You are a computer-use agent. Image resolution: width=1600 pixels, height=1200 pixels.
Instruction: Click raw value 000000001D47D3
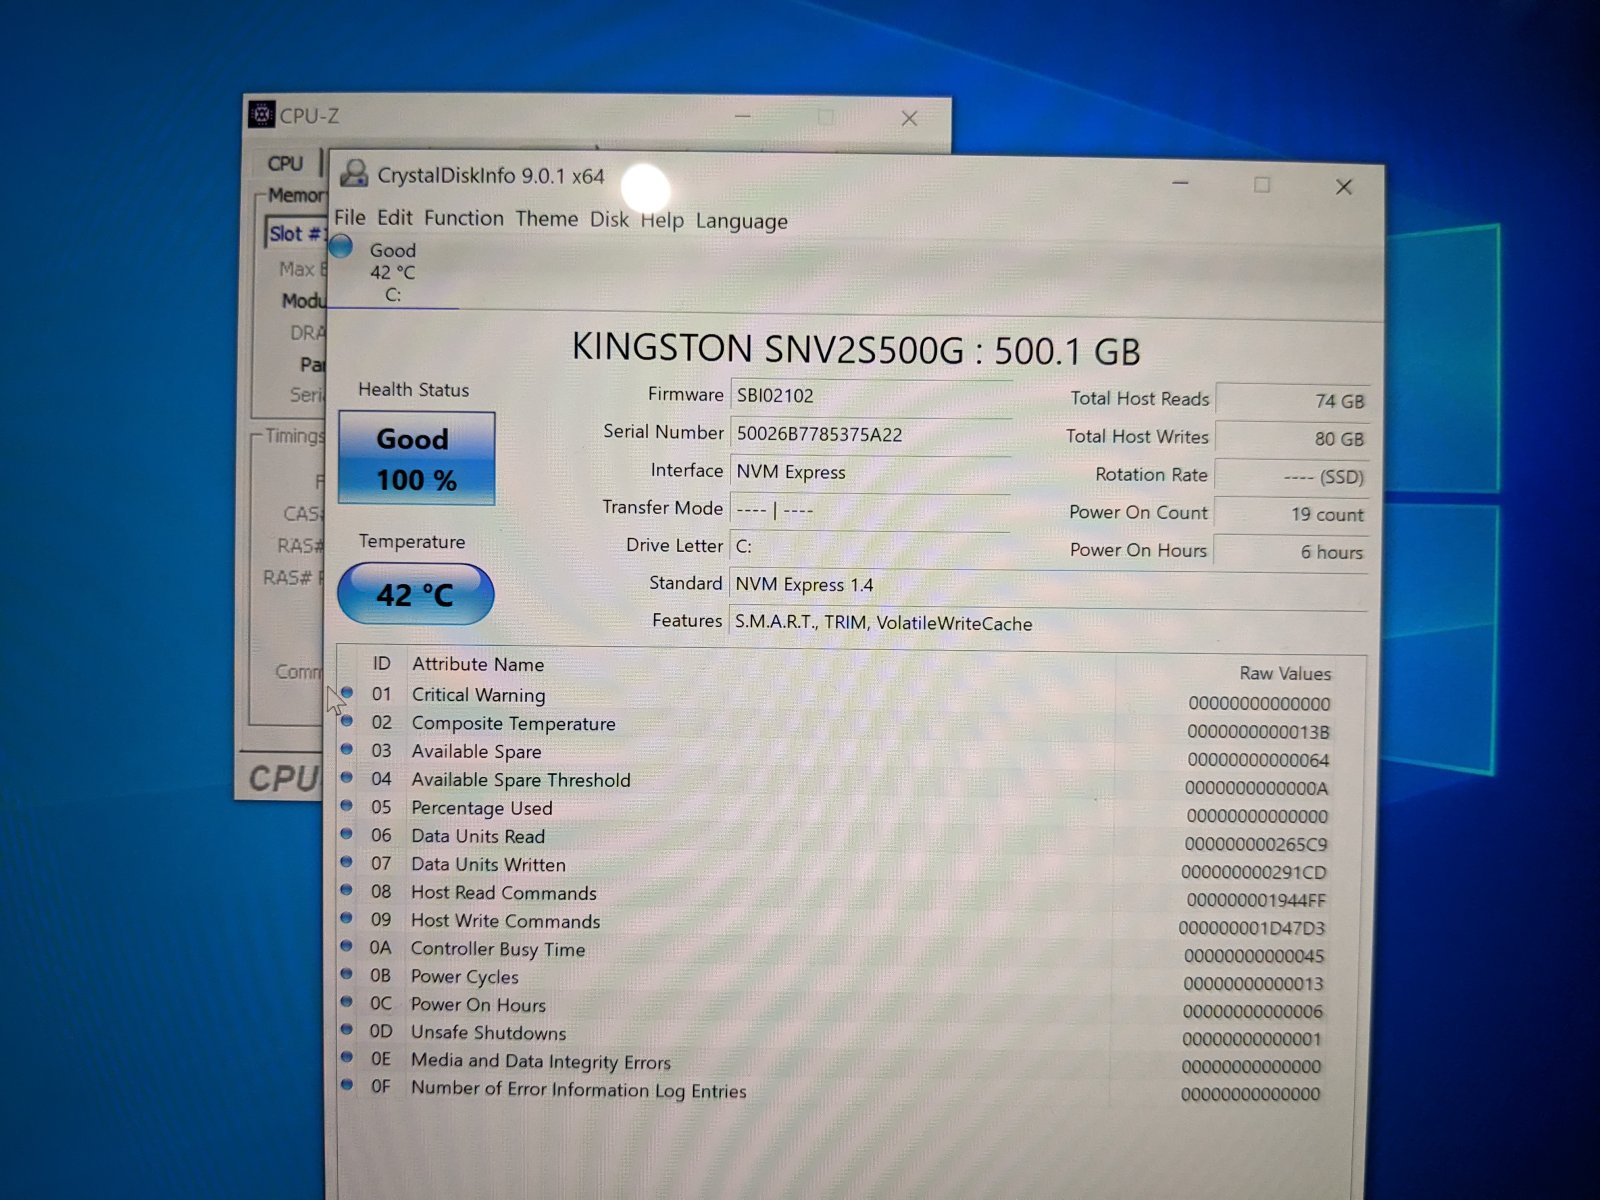tap(1252, 928)
